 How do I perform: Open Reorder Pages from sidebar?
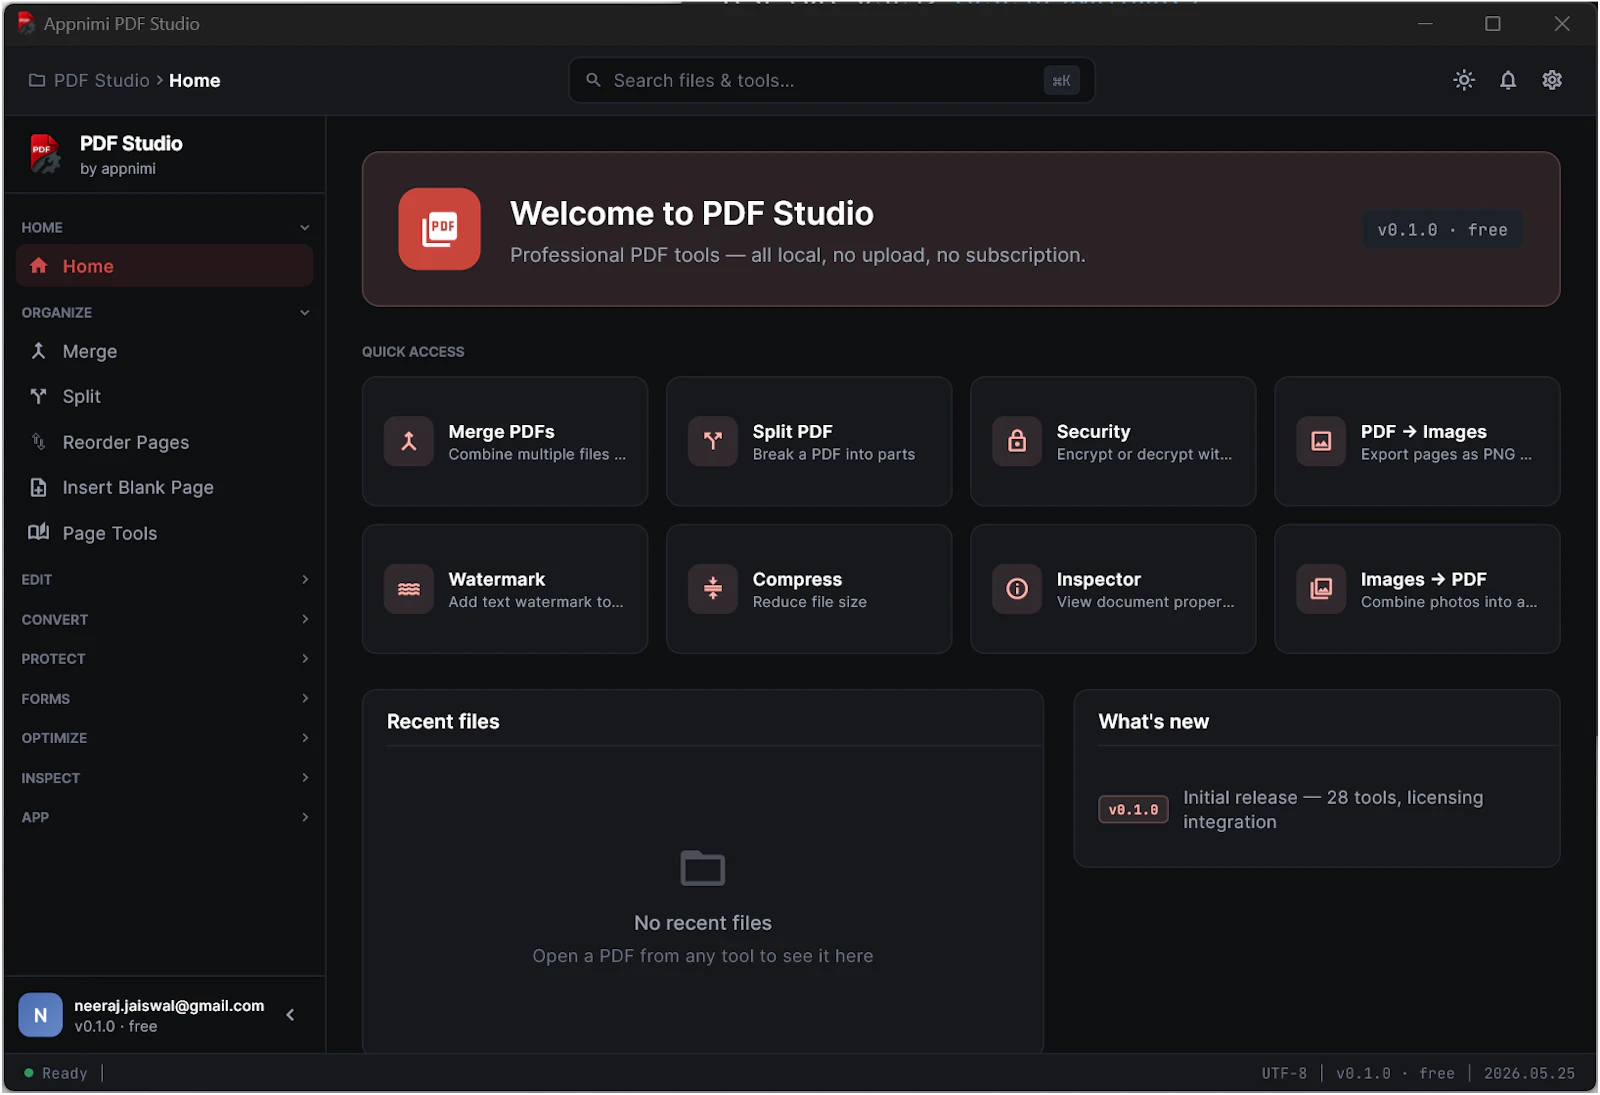(164, 442)
